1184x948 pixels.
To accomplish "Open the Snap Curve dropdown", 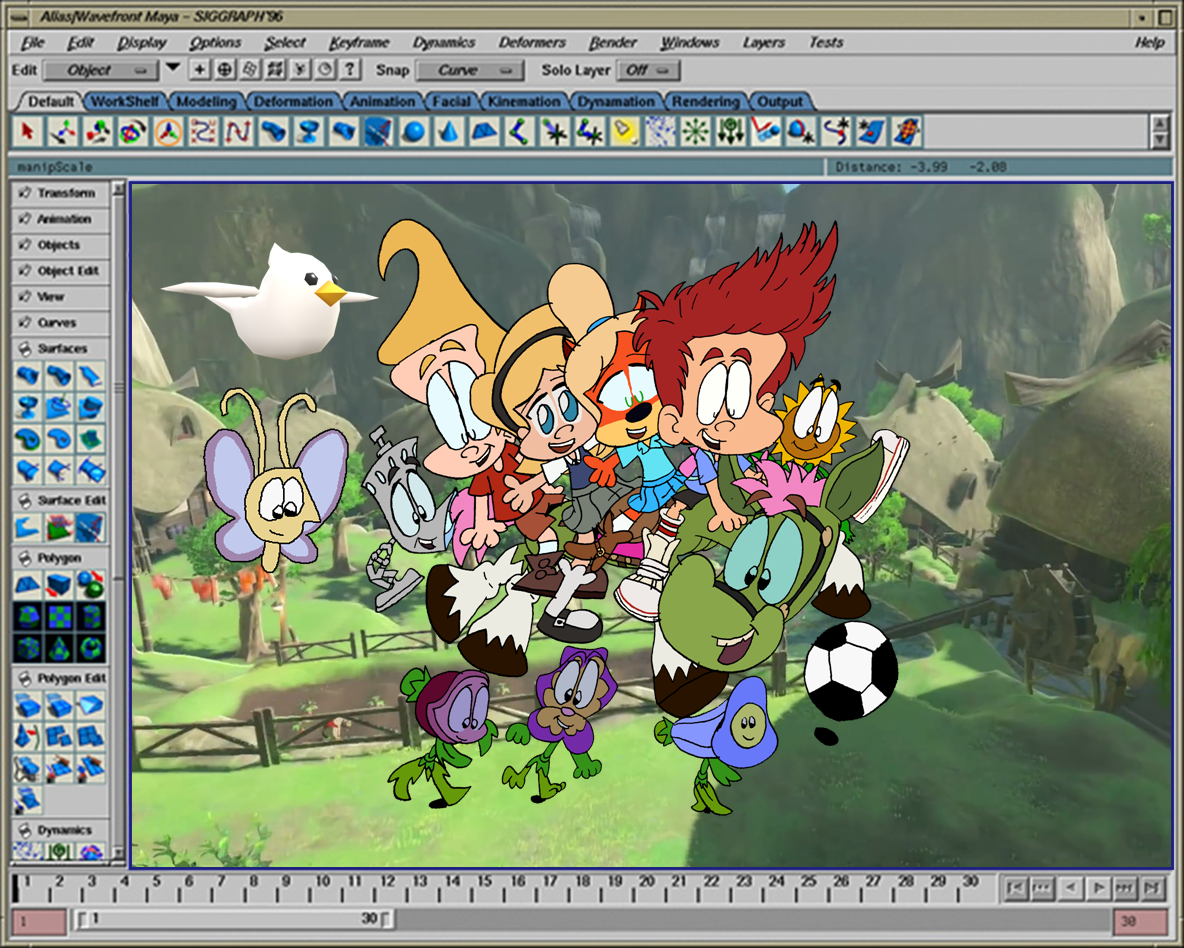I will (470, 70).
